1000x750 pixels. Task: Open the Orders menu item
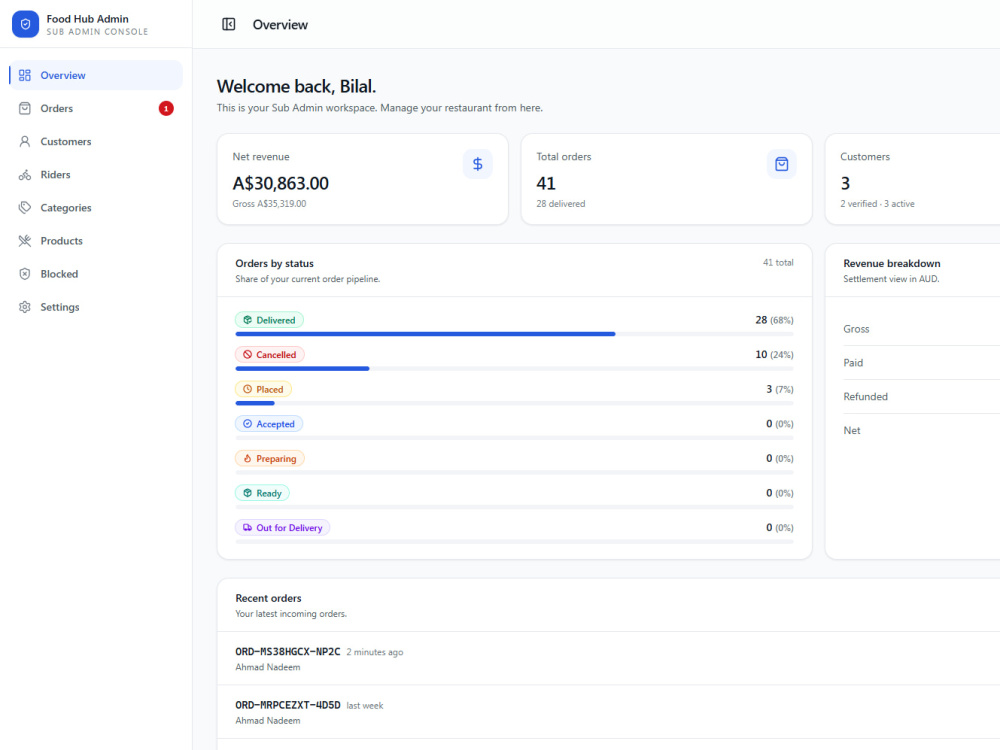tap(96, 108)
